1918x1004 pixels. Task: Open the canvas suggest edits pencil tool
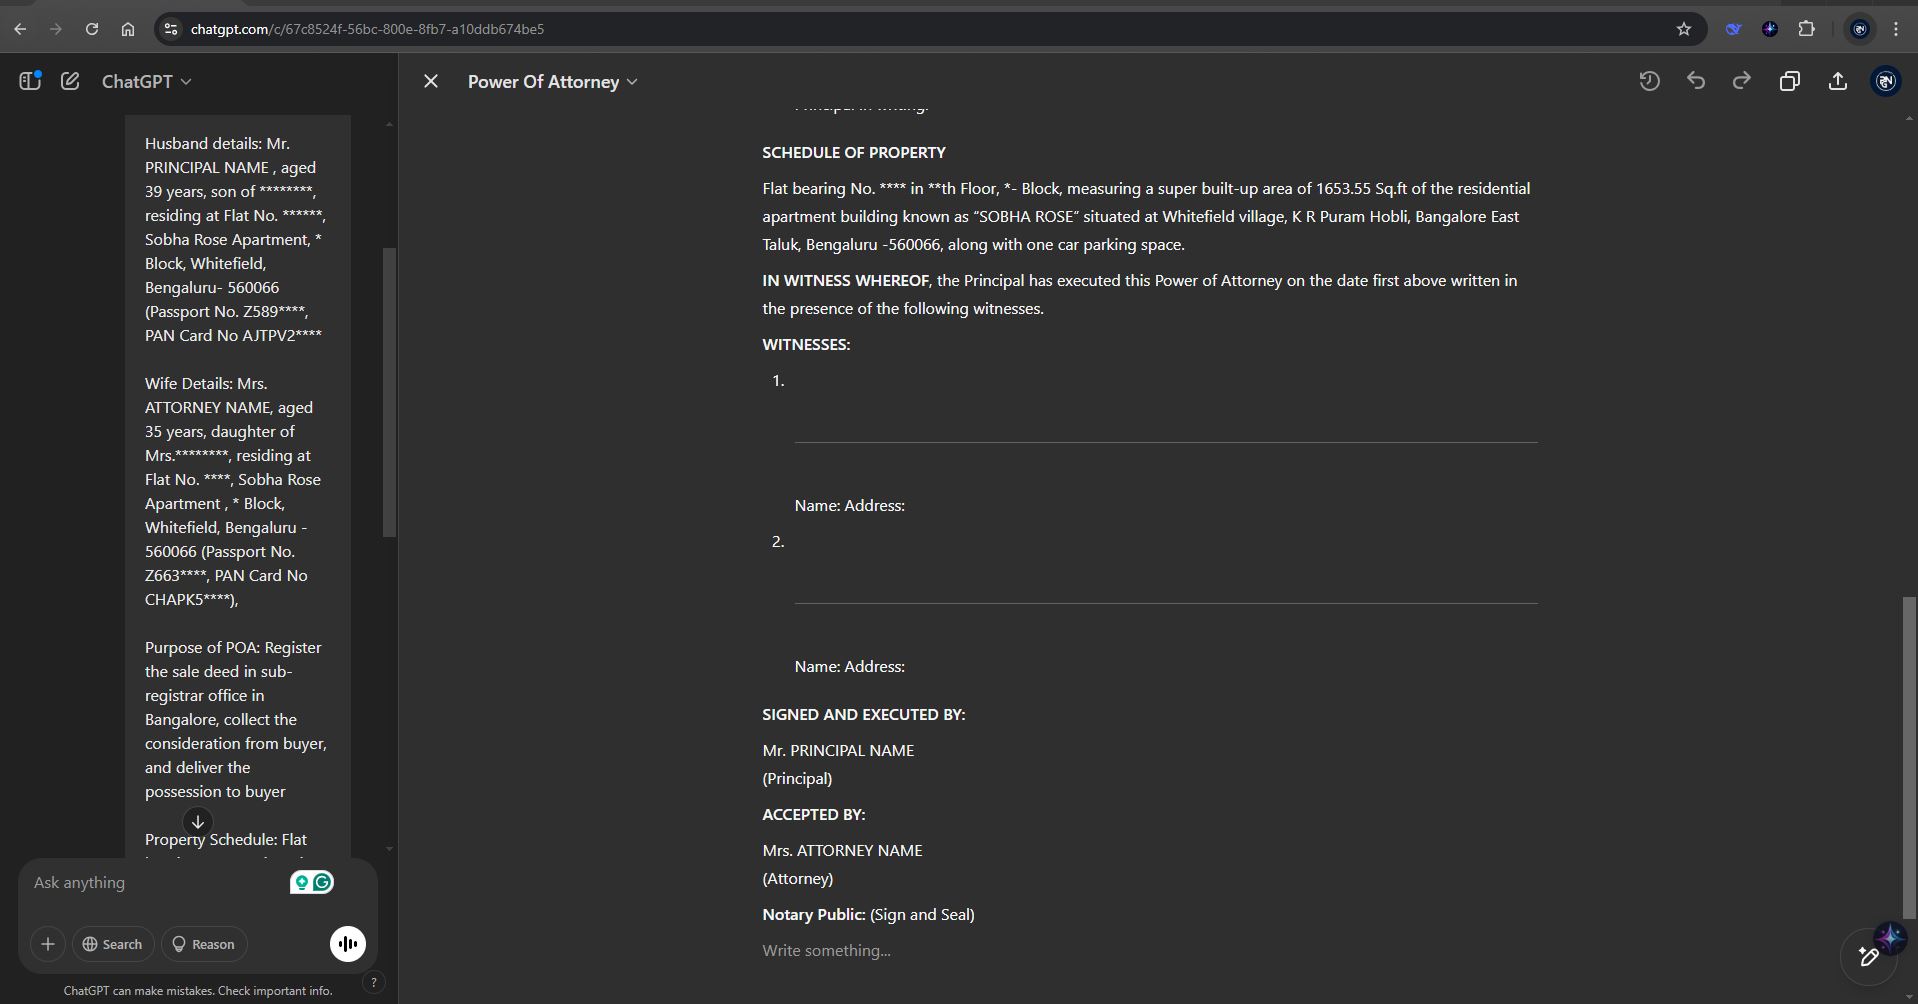(1868, 956)
